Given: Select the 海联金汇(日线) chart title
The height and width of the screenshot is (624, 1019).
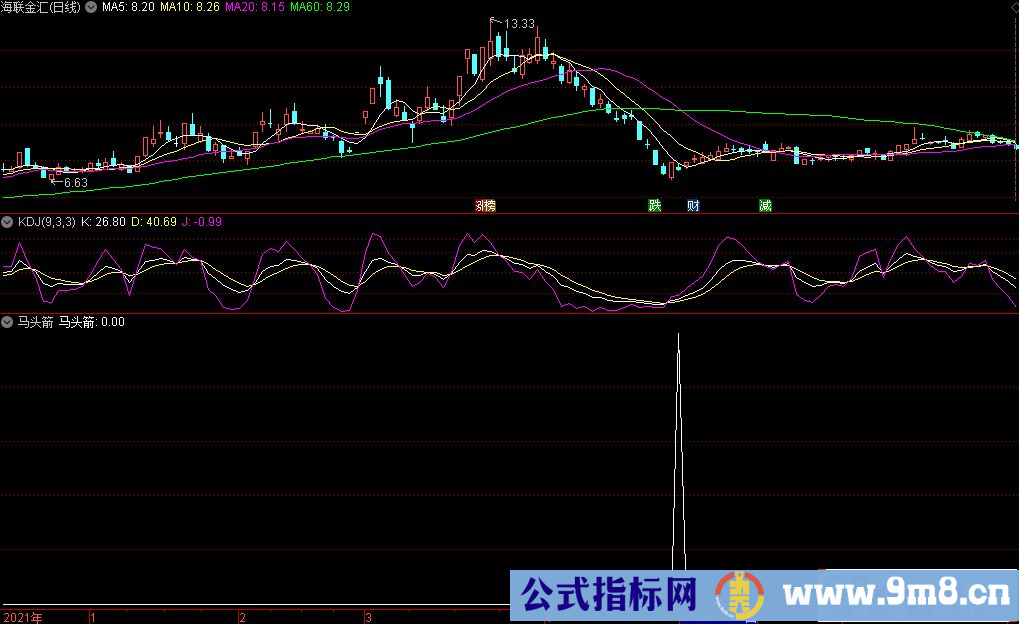Looking at the screenshot, I should pos(41,7).
